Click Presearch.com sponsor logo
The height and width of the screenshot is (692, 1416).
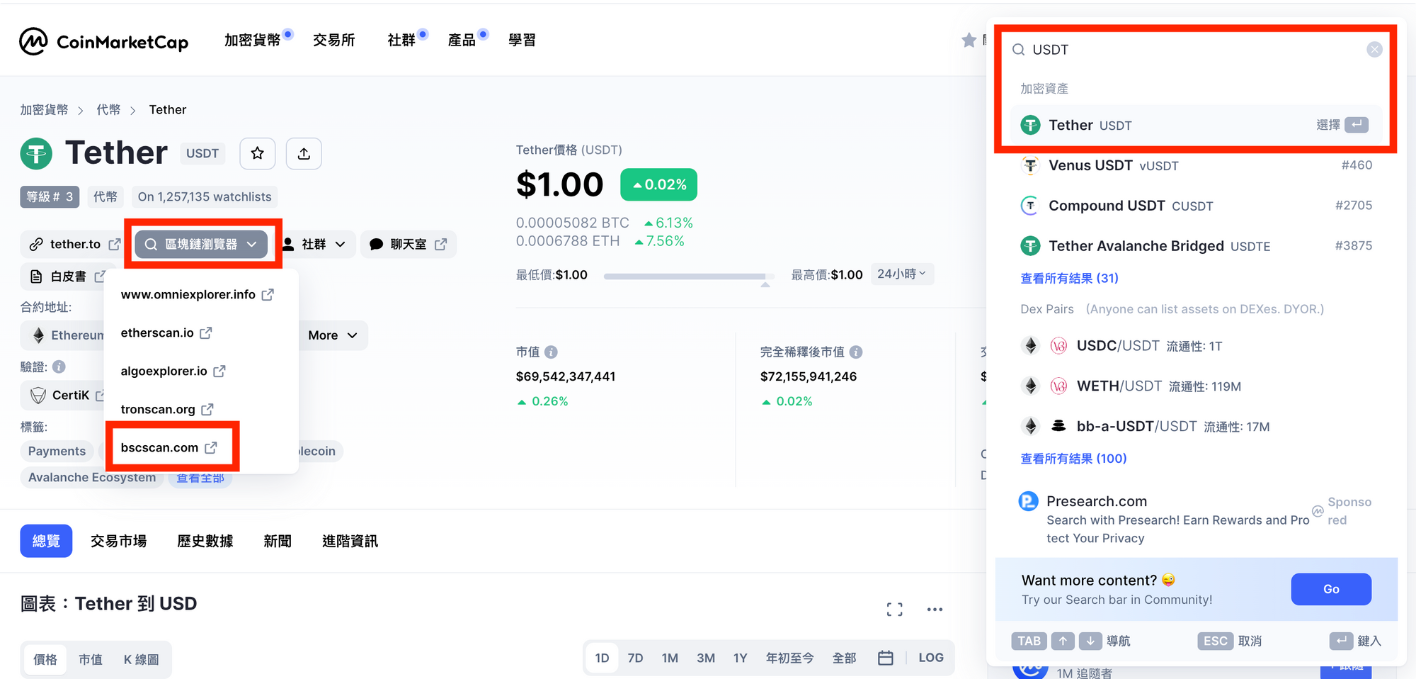pos(1029,501)
